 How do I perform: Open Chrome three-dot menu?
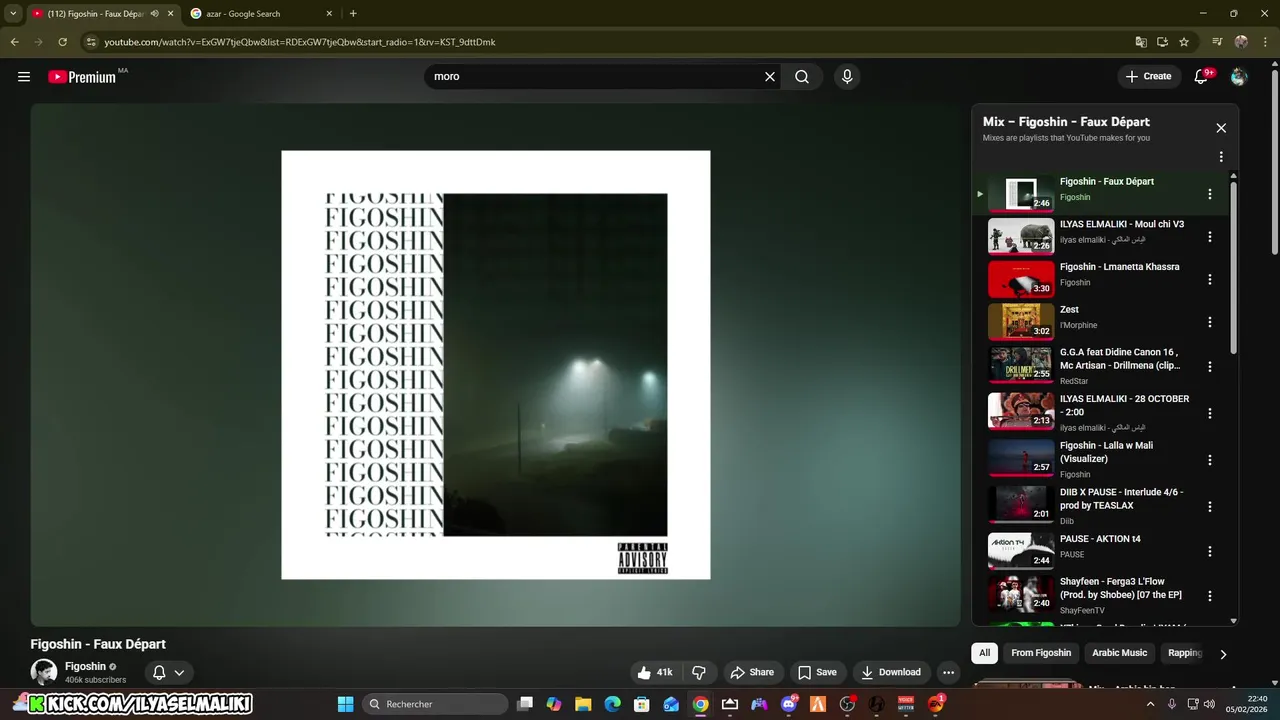1265,42
